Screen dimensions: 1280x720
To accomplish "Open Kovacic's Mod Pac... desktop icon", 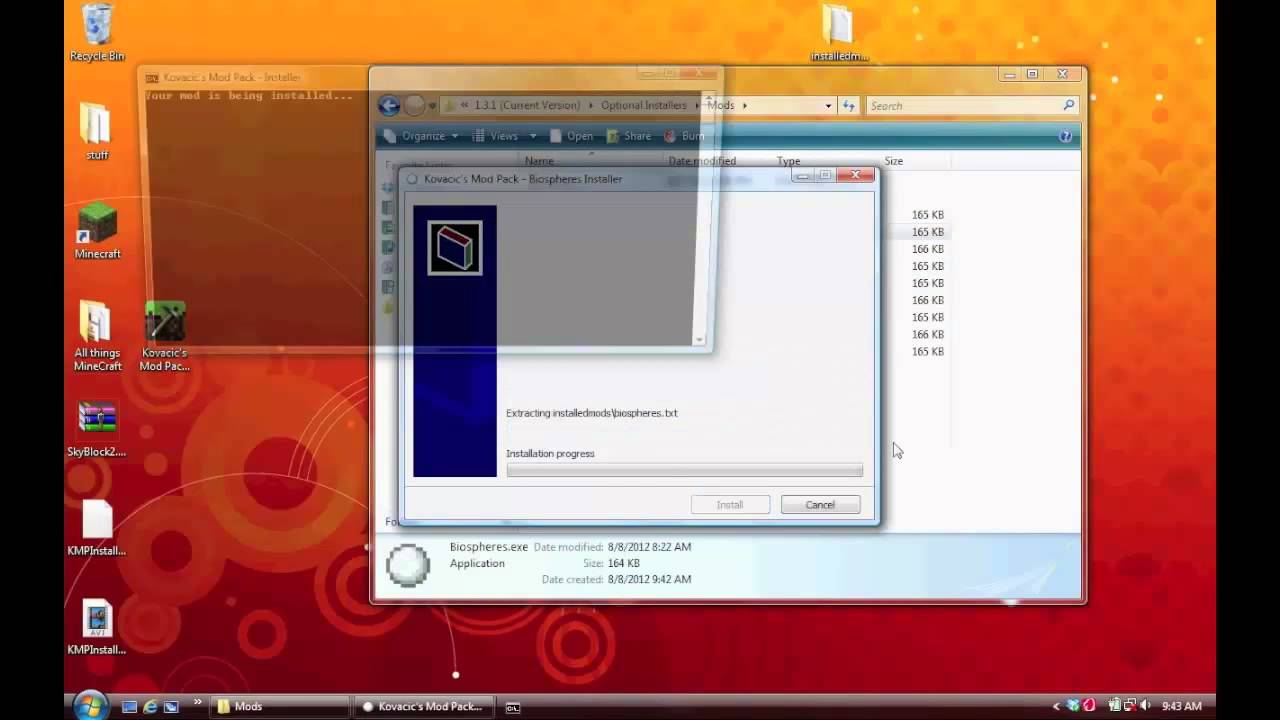I will tap(164, 337).
